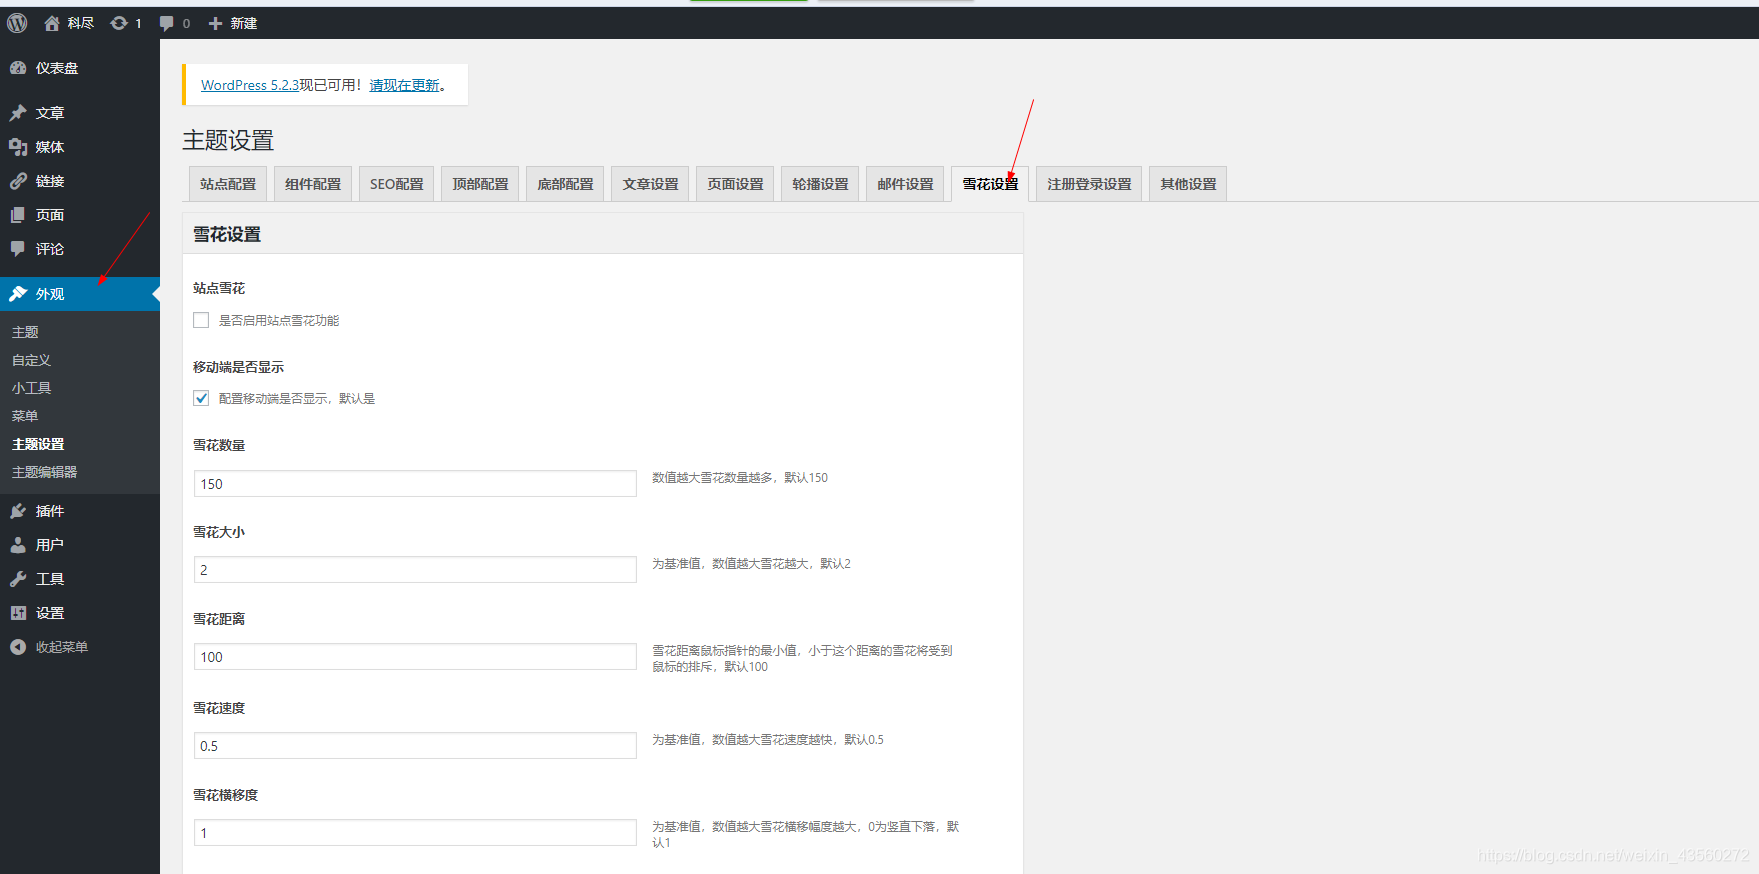Click the 仪表盘 menu label
Image resolution: width=1759 pixels, height=874 pixels.
[57, 68]
